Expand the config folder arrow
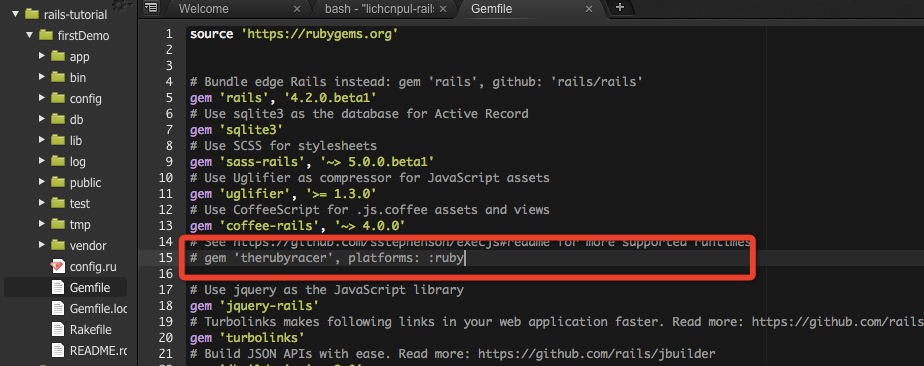 pos(42,98)
